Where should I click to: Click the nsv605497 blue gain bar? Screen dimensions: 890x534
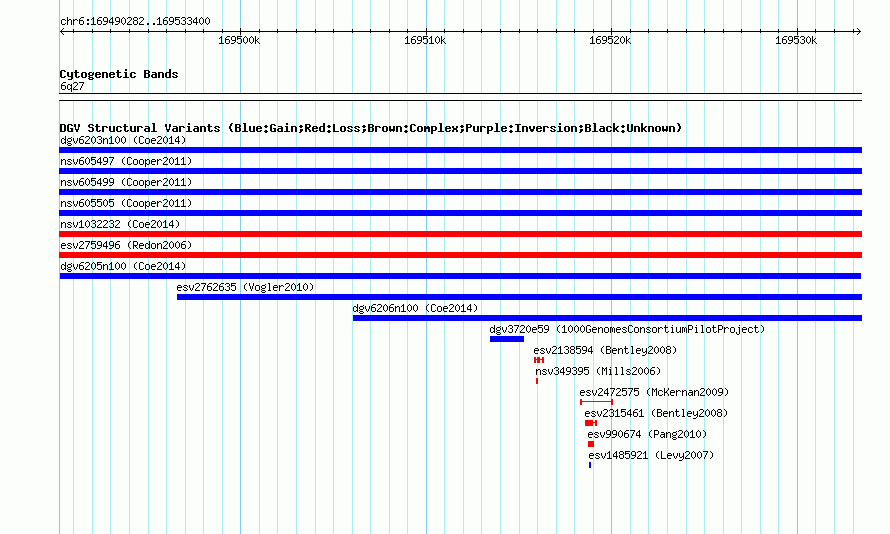(x=460, y=171)
